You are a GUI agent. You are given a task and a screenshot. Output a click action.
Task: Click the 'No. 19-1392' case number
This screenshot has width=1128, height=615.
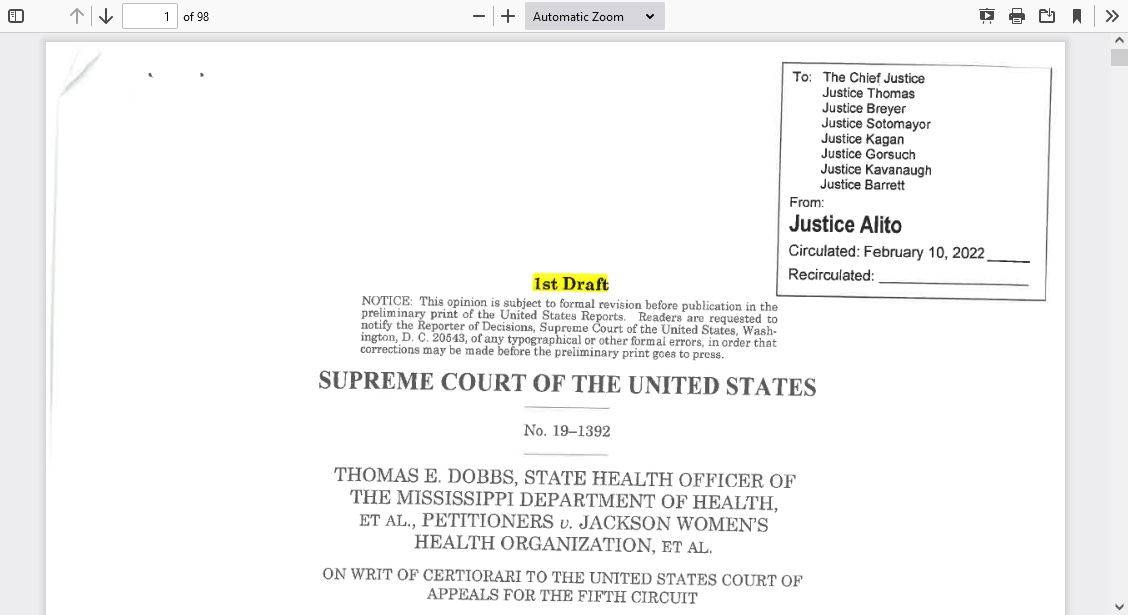[566, 431]
